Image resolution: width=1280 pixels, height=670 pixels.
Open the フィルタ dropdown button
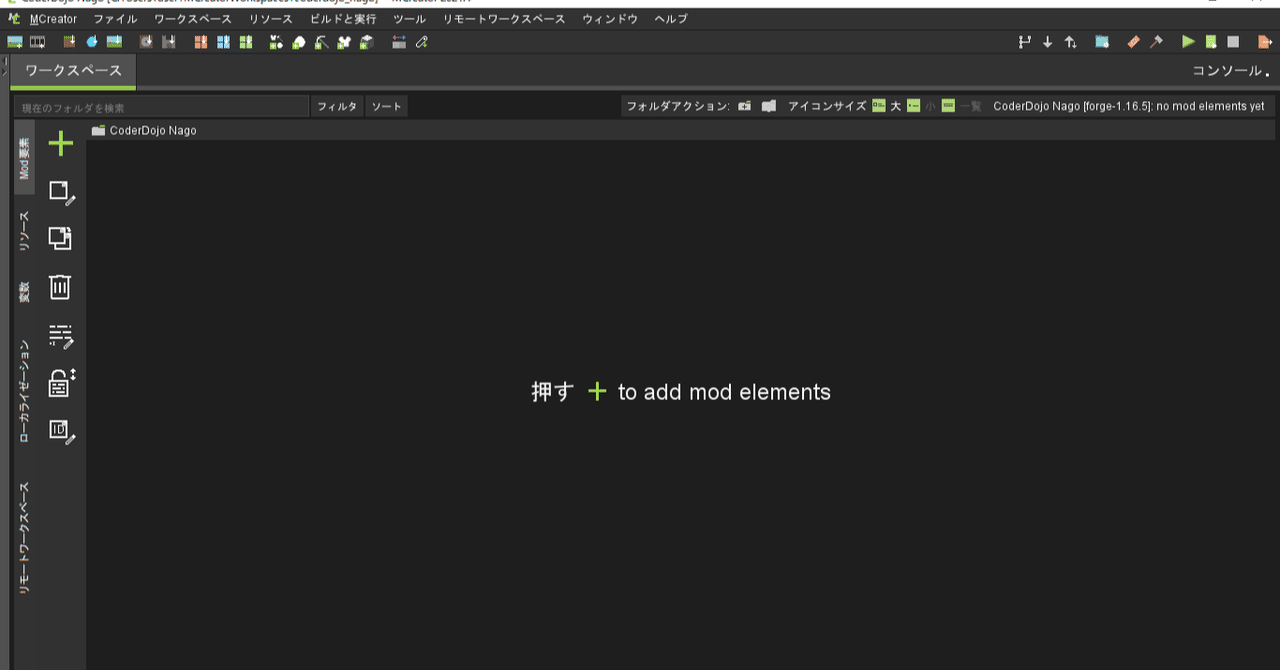click(337, 106)
